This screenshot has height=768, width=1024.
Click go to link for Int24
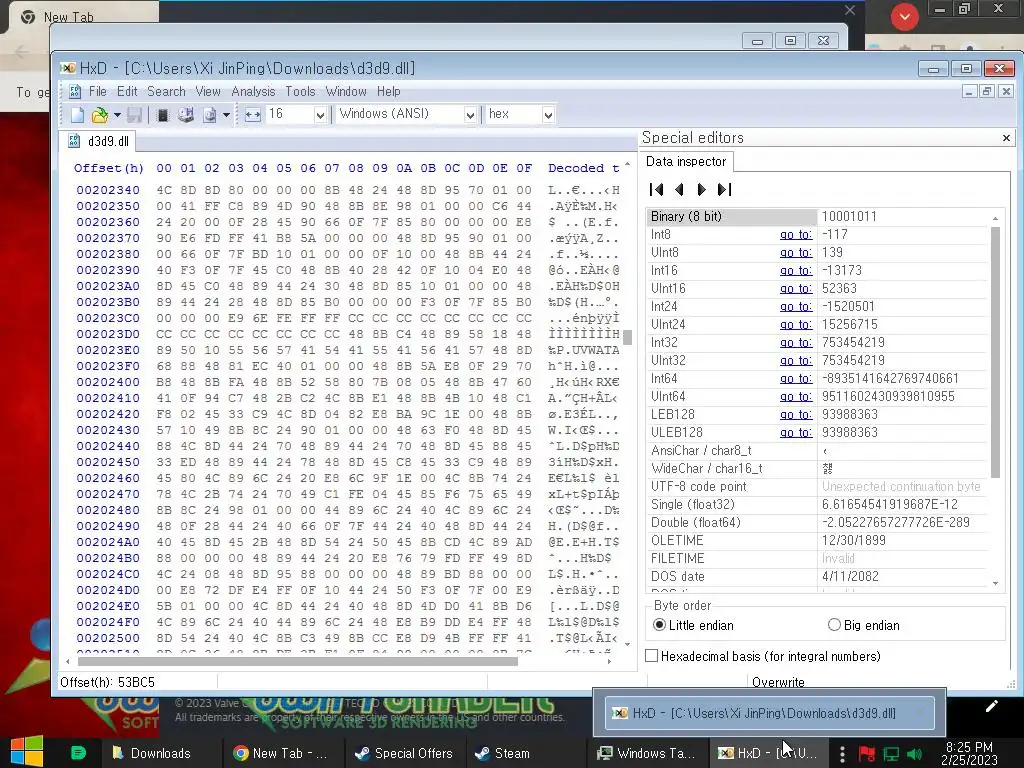tap(795, 306)
